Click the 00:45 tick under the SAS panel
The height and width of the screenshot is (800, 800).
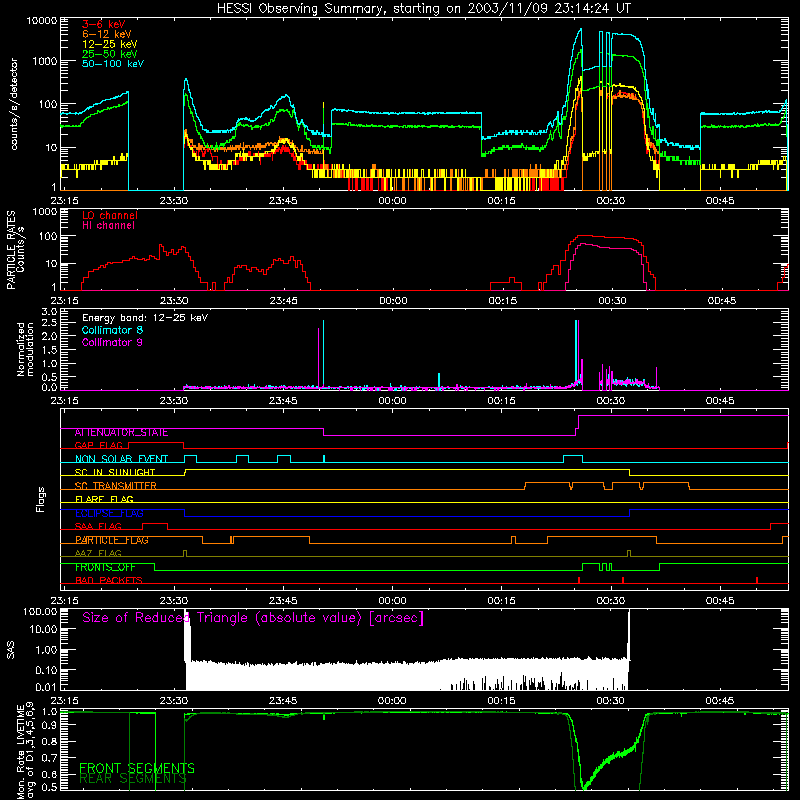pyautogui.click(x=720, y=701)
